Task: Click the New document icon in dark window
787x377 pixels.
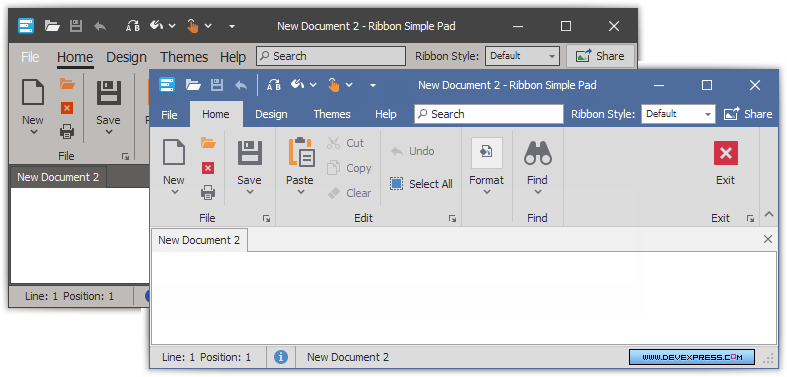Action: coord(33,92)
